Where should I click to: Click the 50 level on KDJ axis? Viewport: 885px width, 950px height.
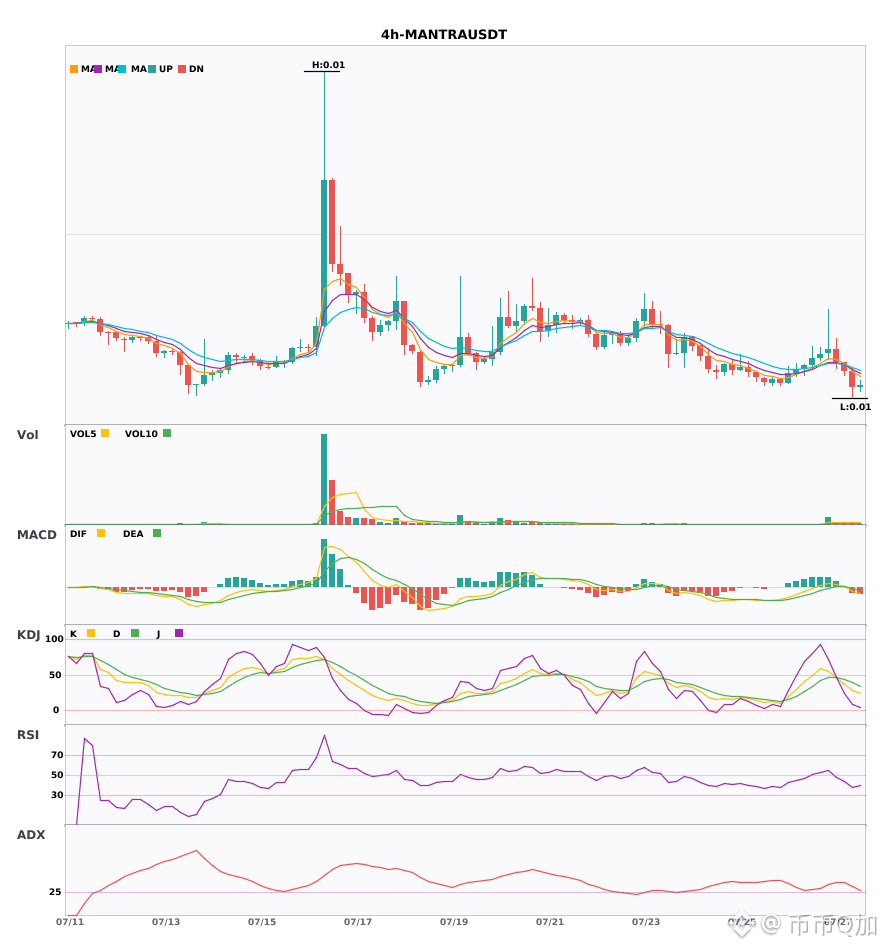pyautogui.click(x=56, y=675)
